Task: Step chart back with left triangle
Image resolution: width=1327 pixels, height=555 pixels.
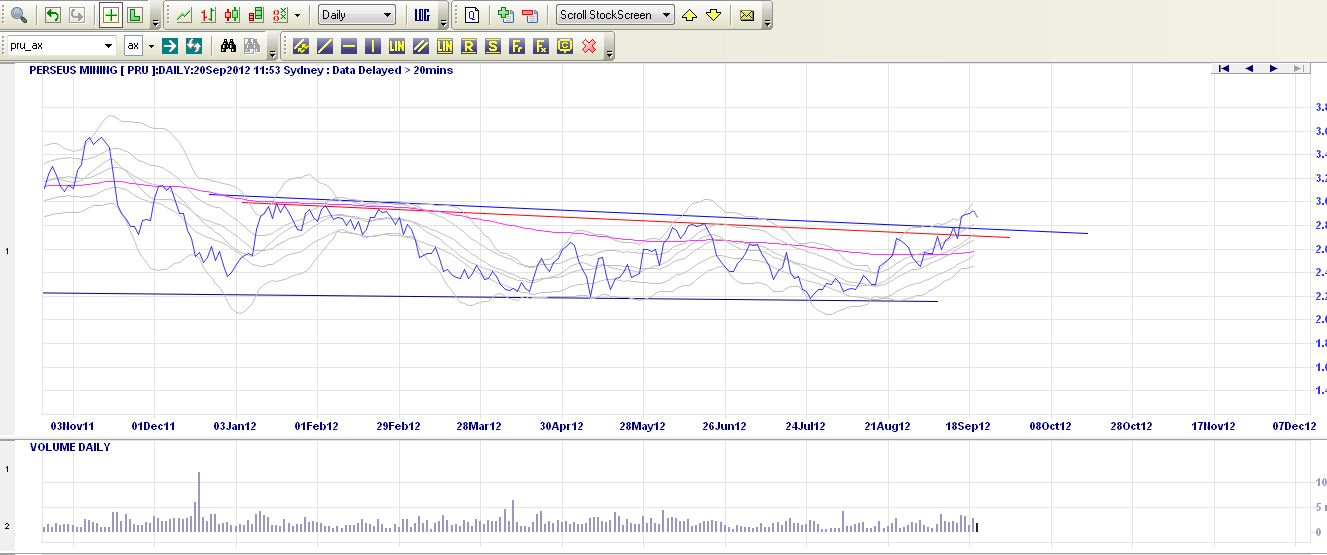Action: (x=1249, y=68)
